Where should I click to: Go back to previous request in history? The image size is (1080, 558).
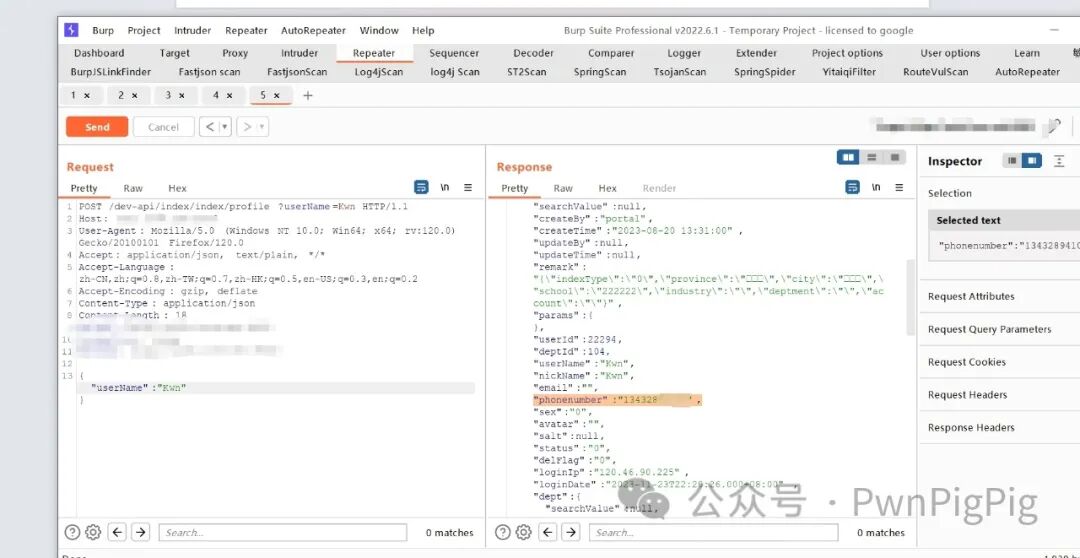[209, 127]
